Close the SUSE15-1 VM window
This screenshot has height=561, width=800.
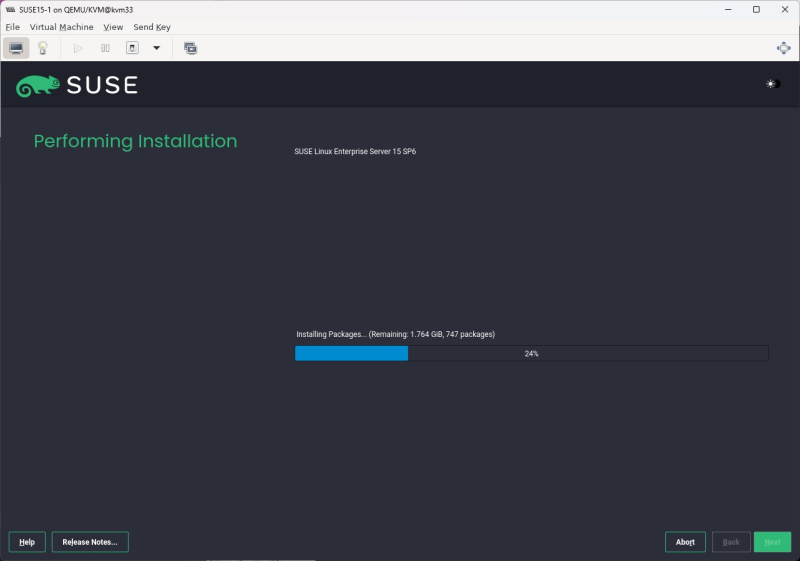(x=785, y=10)
